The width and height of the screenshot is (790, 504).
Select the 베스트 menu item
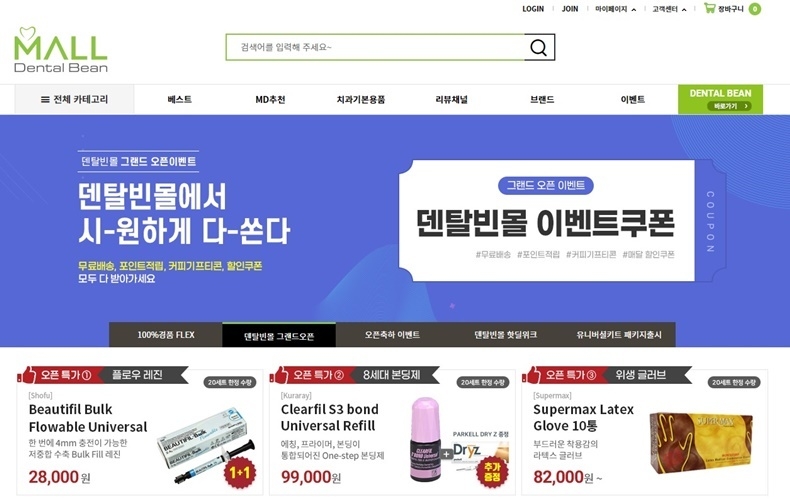click(x=180, y=99)
